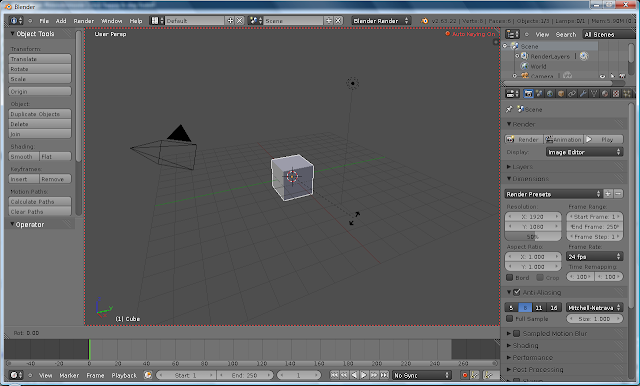Select the Particles properties tab

click(x=627, y=94)
